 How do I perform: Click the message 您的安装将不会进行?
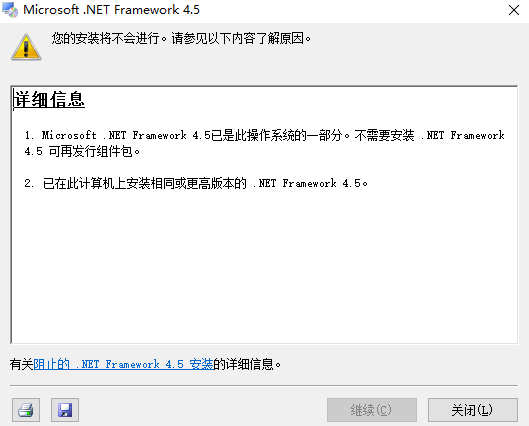pos(106,38)
